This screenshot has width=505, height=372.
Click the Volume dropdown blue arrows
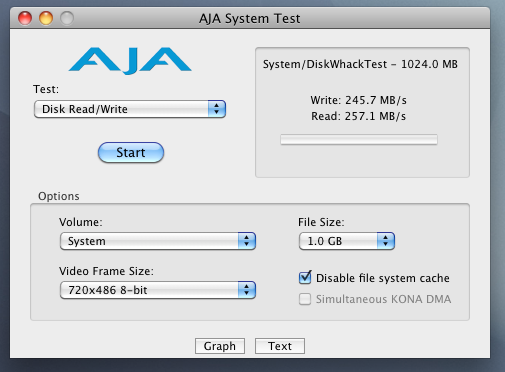click(247, 241)
